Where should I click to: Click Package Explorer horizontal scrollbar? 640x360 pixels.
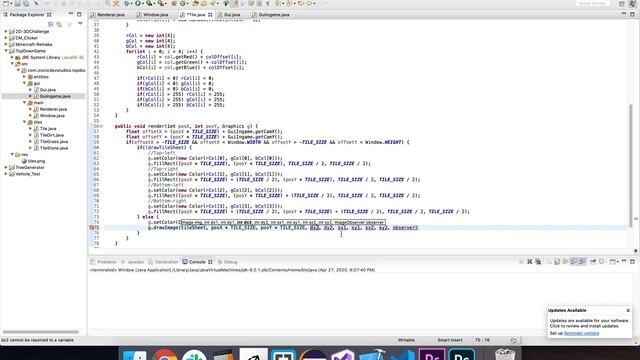tap(41, 332)
